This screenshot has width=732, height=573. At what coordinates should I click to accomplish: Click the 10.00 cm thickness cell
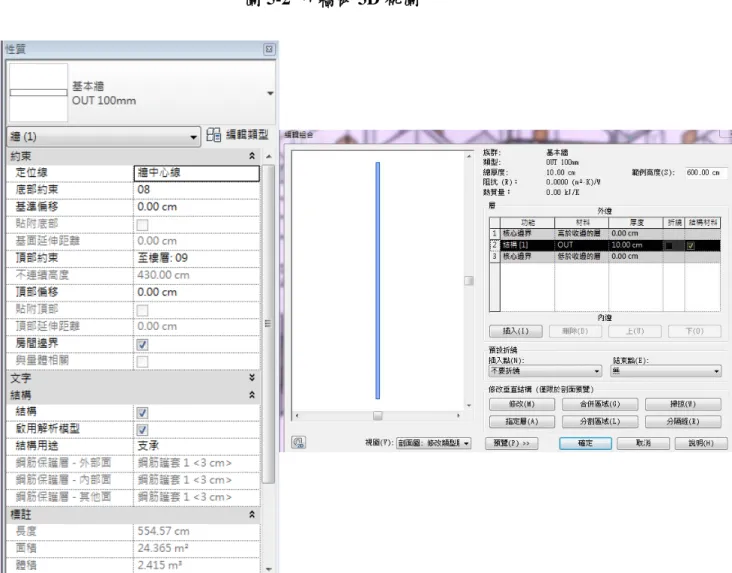(x=636, y=245)
